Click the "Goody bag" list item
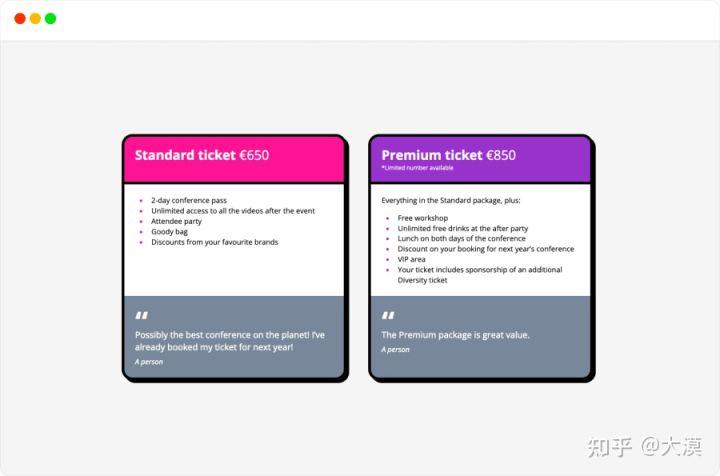This screenshot has height=476, width=720. pos(169,231)
